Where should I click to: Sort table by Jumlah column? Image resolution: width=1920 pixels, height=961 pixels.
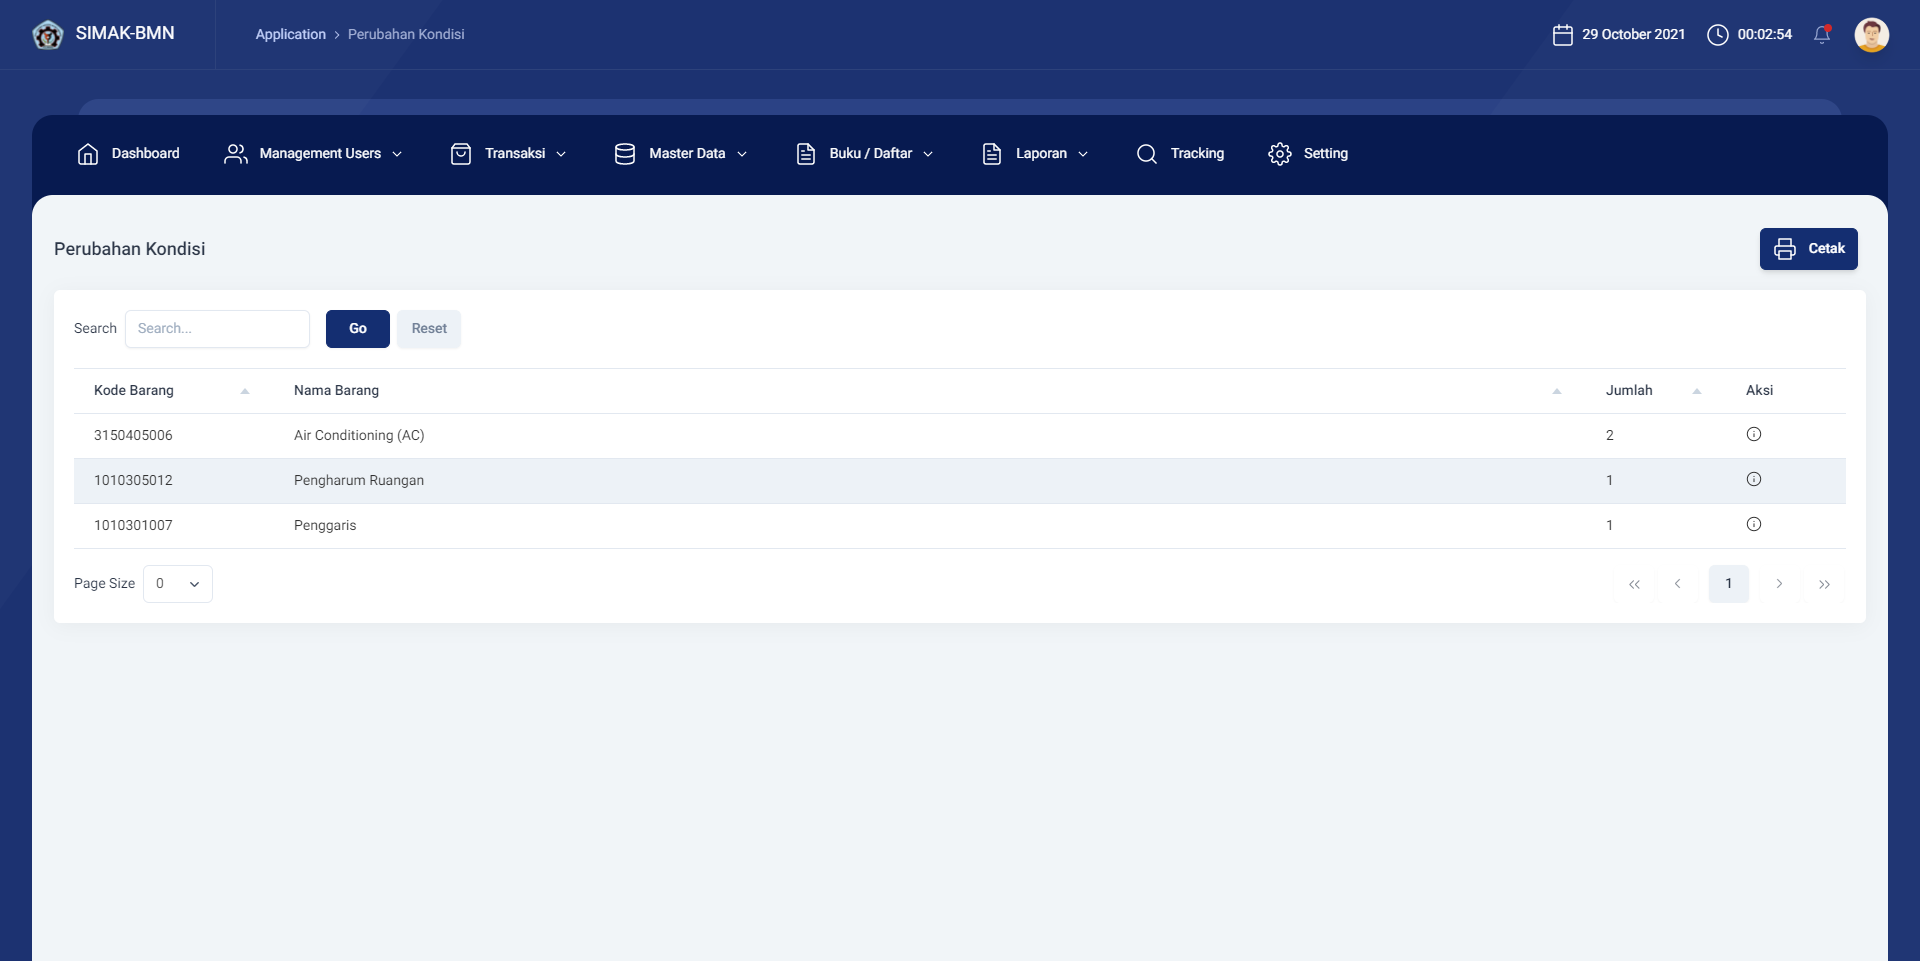pyautogui.click(x=1696, y=391)
